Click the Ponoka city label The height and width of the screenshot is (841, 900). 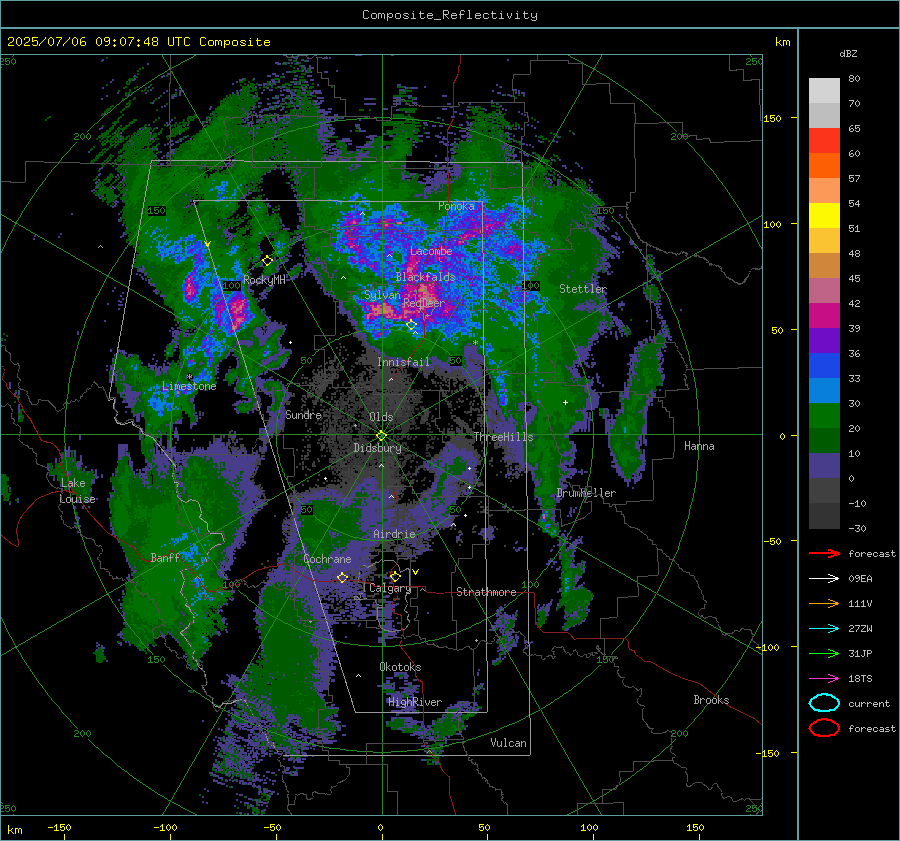coord(456,206)
